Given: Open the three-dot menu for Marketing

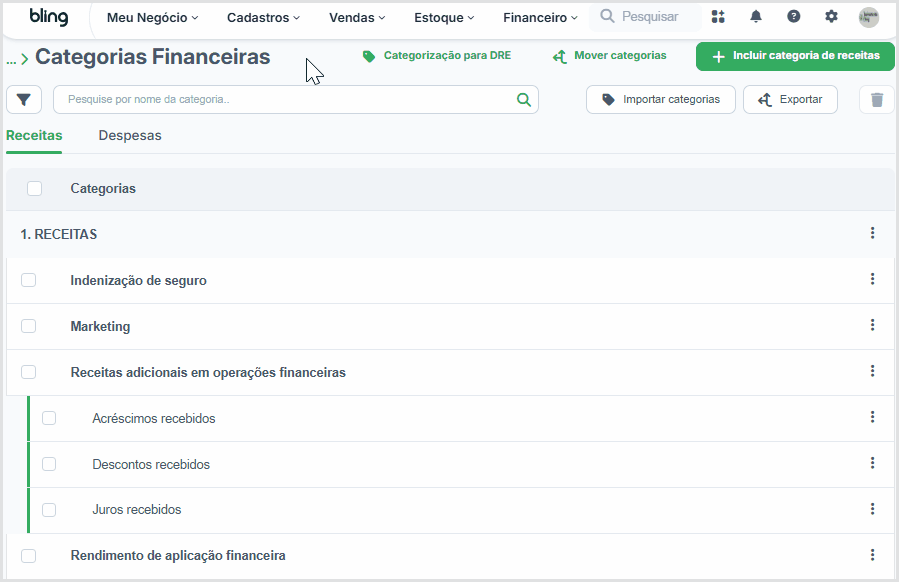Looking at the screenshot, I should click(x=872, y=325).
